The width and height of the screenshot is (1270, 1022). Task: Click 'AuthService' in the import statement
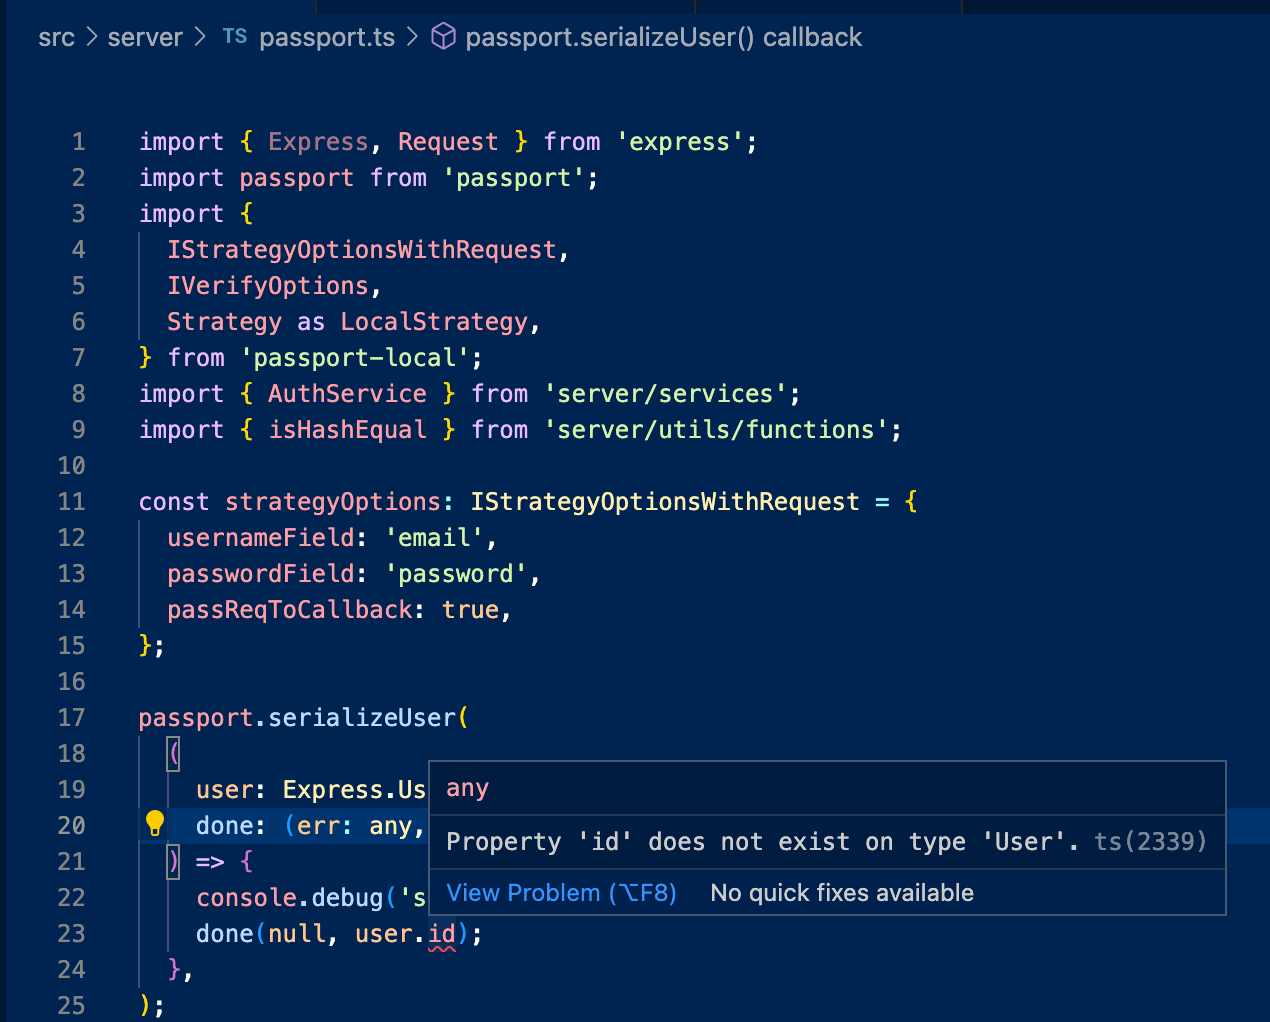pyautogui.click(x=347, y=393)
